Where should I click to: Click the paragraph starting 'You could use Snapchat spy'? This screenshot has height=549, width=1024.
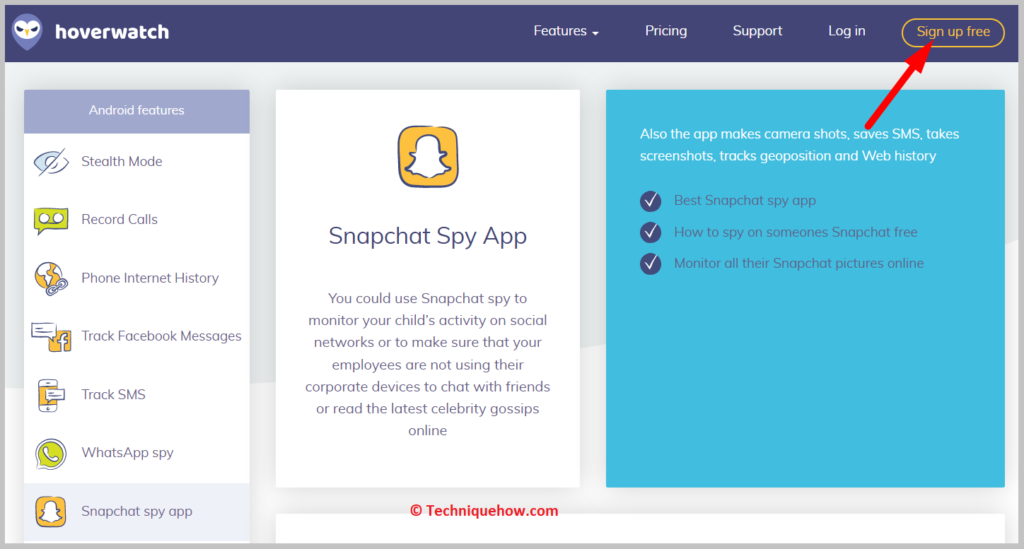pos(428,364)
